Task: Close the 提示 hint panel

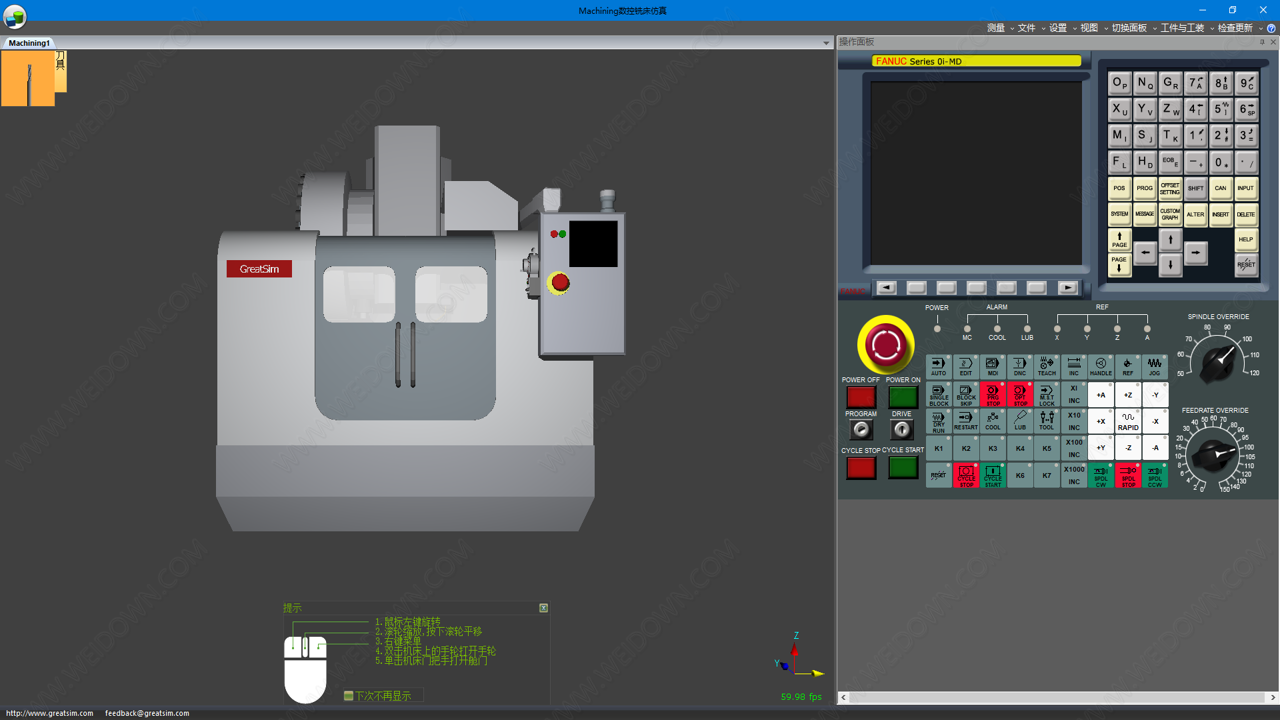Action: click(543, 608)
